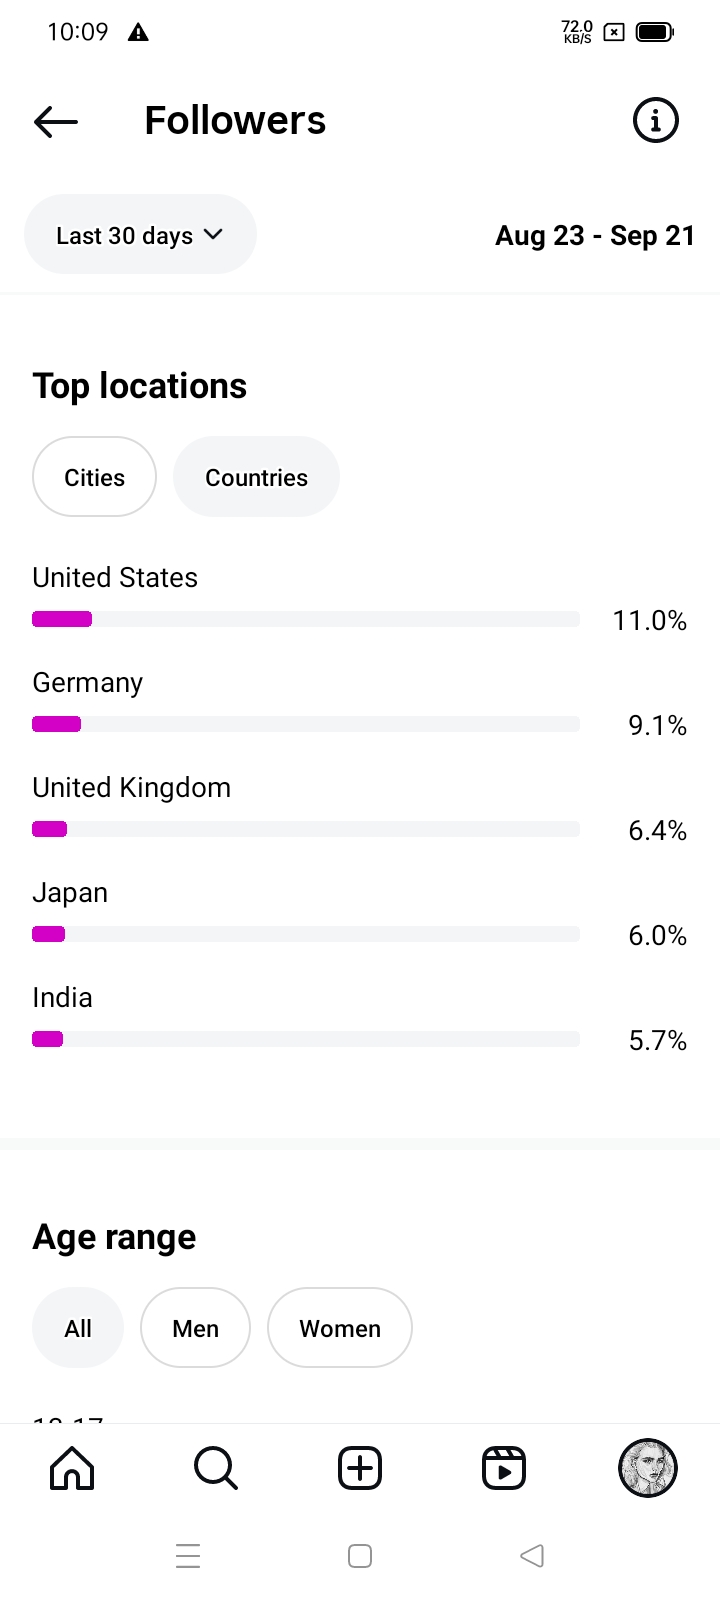Open the Reels icon in bottom bar

tap(504, 1468)
